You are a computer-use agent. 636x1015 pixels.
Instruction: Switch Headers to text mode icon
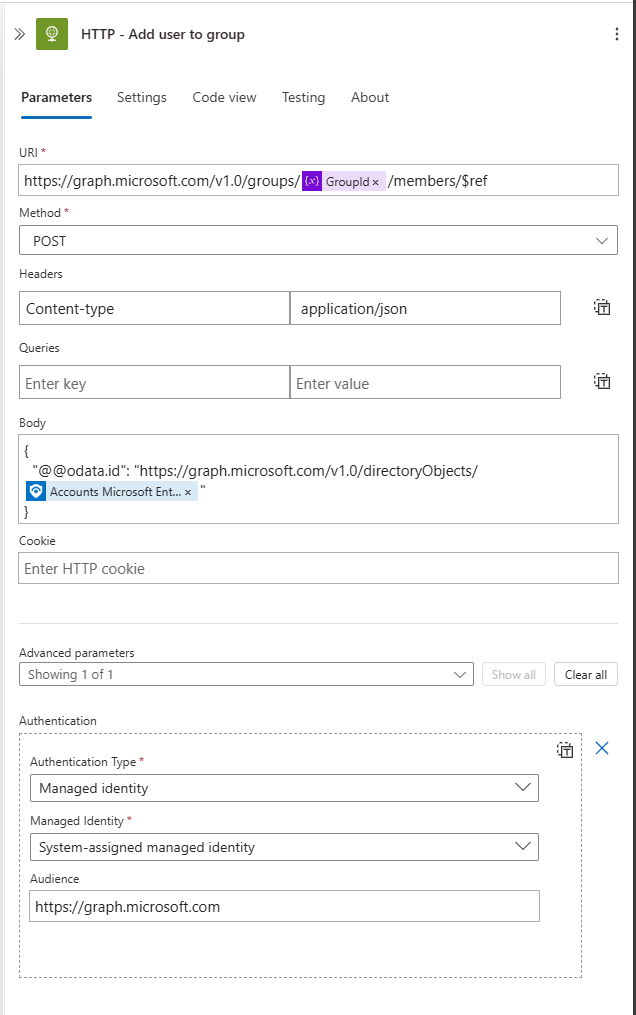click(x=602, y=307)
